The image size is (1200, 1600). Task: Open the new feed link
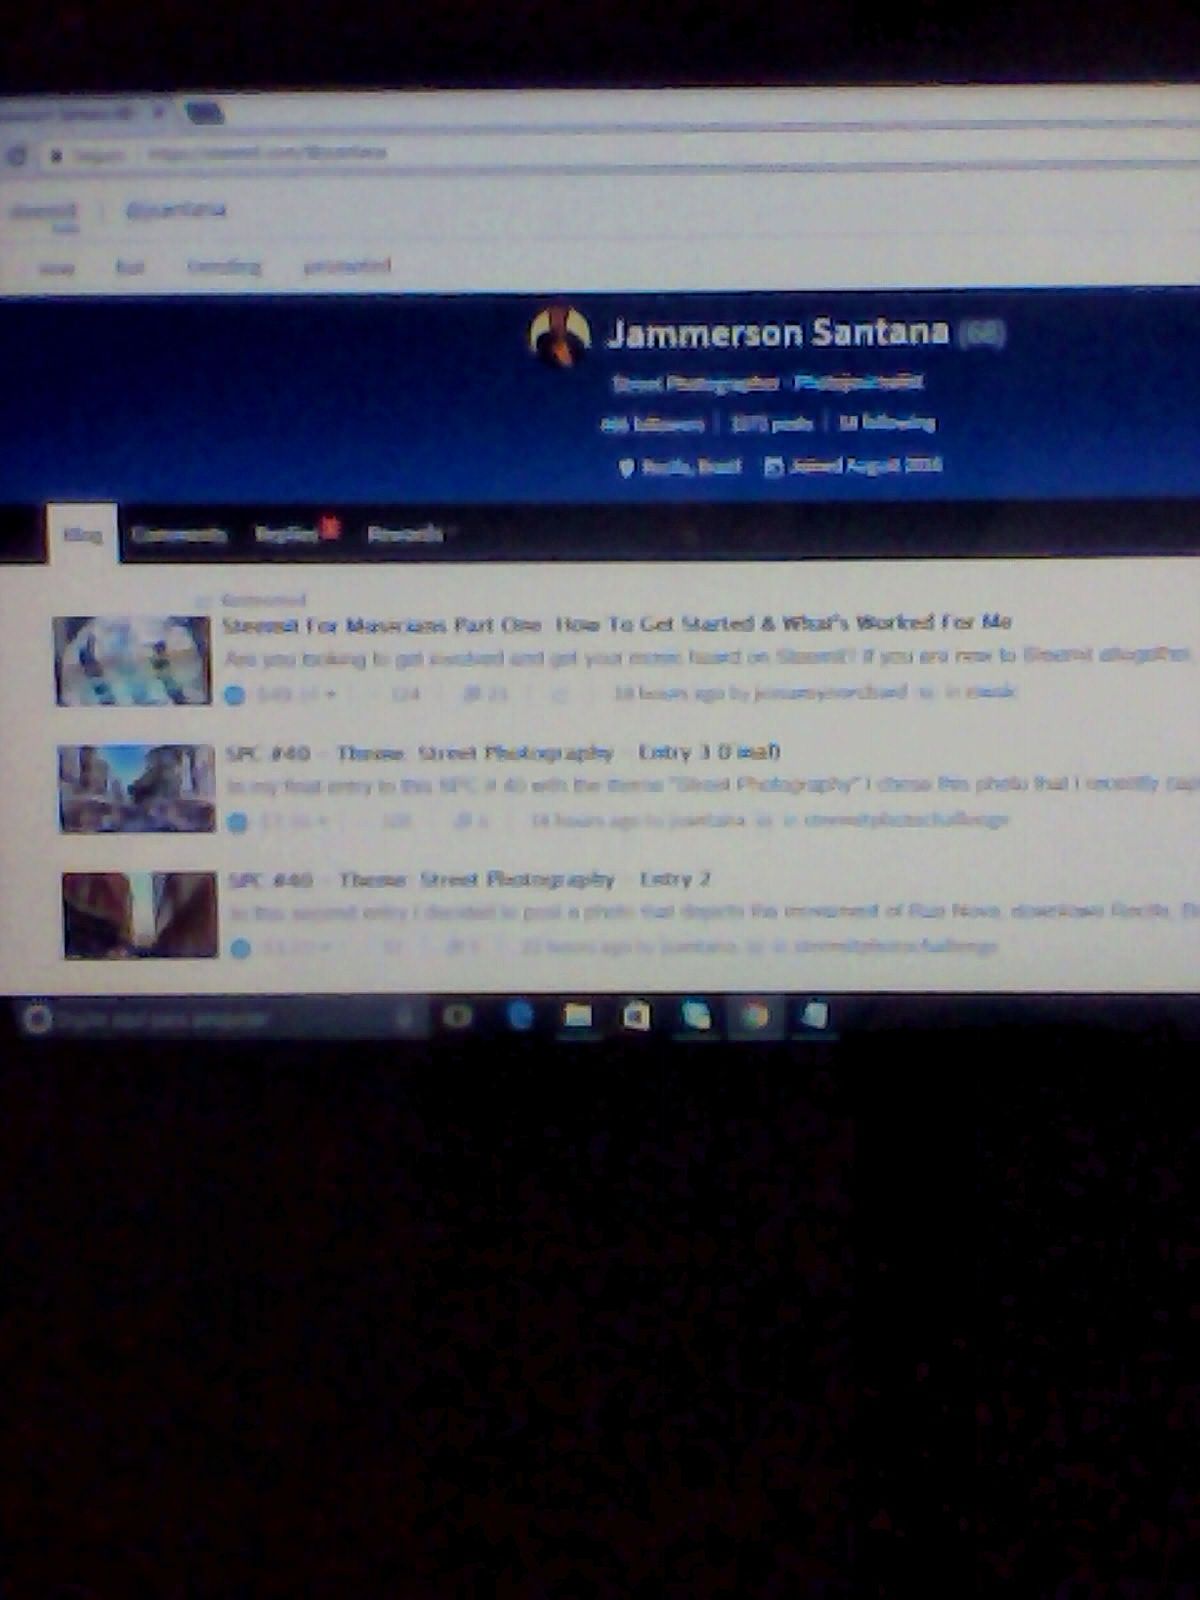click(x=56, y=268)
